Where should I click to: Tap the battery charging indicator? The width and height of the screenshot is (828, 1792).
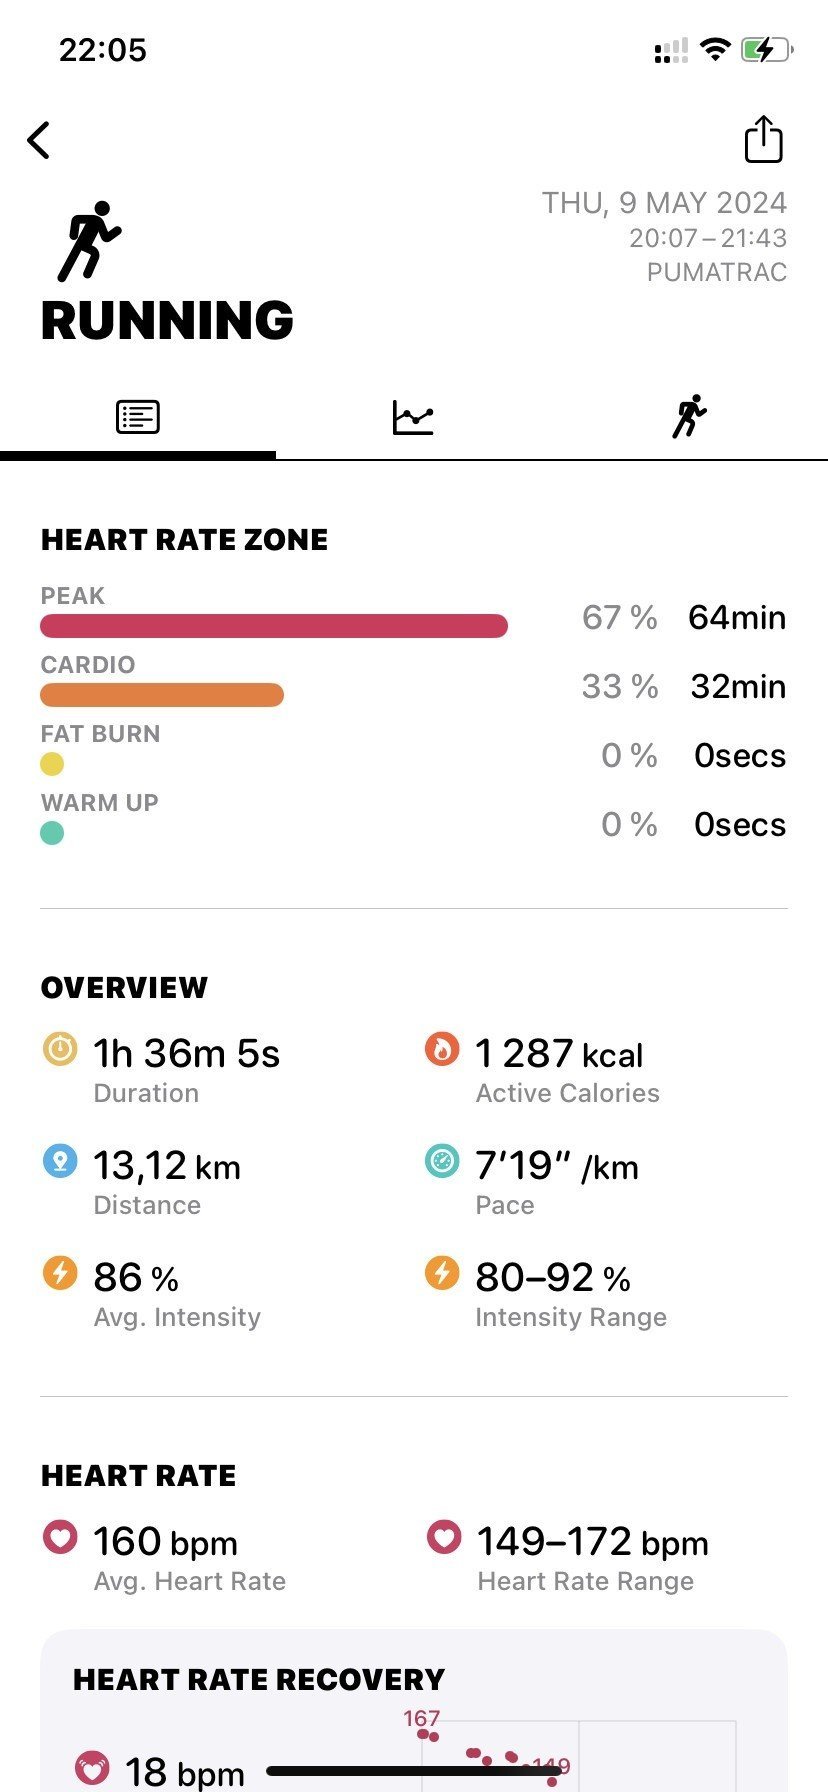tap(766, 49)
